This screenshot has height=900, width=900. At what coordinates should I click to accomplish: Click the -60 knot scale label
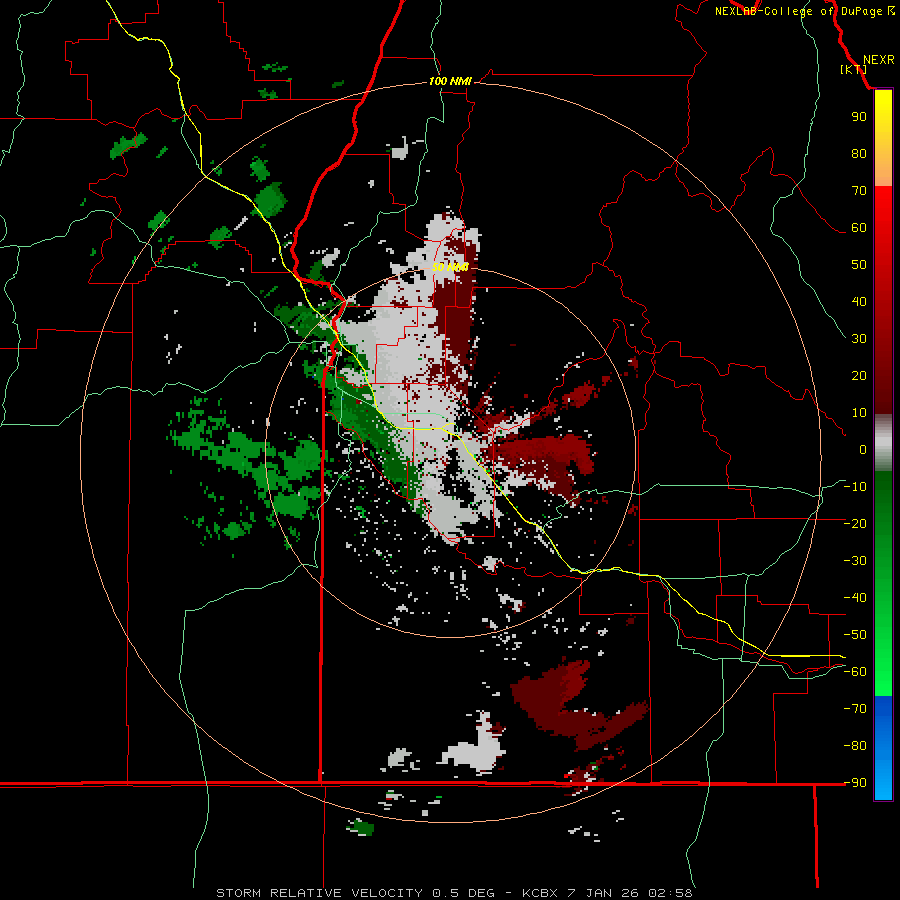[855, 672]
